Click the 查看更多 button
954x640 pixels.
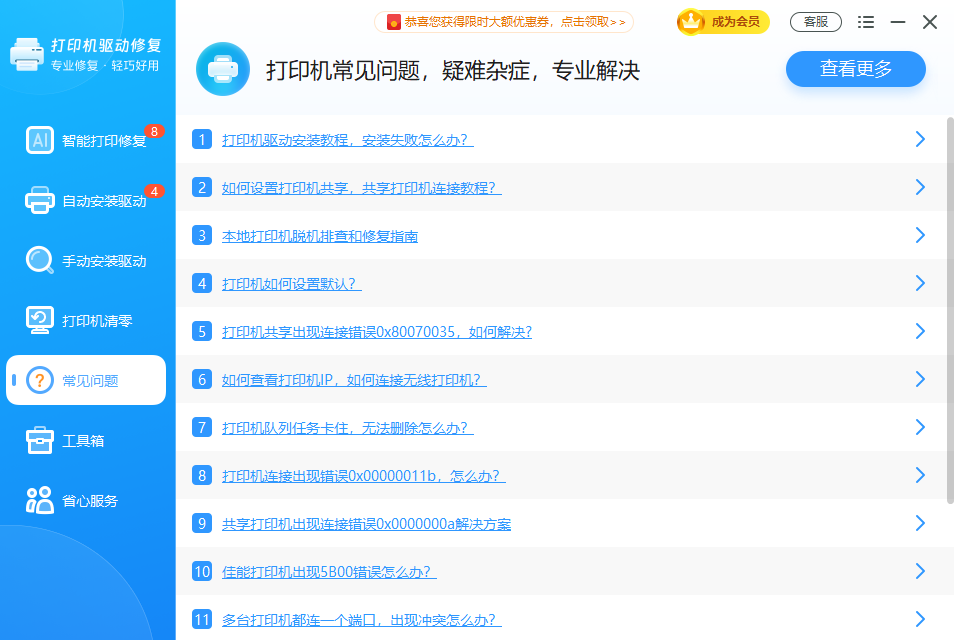point(855,69)
